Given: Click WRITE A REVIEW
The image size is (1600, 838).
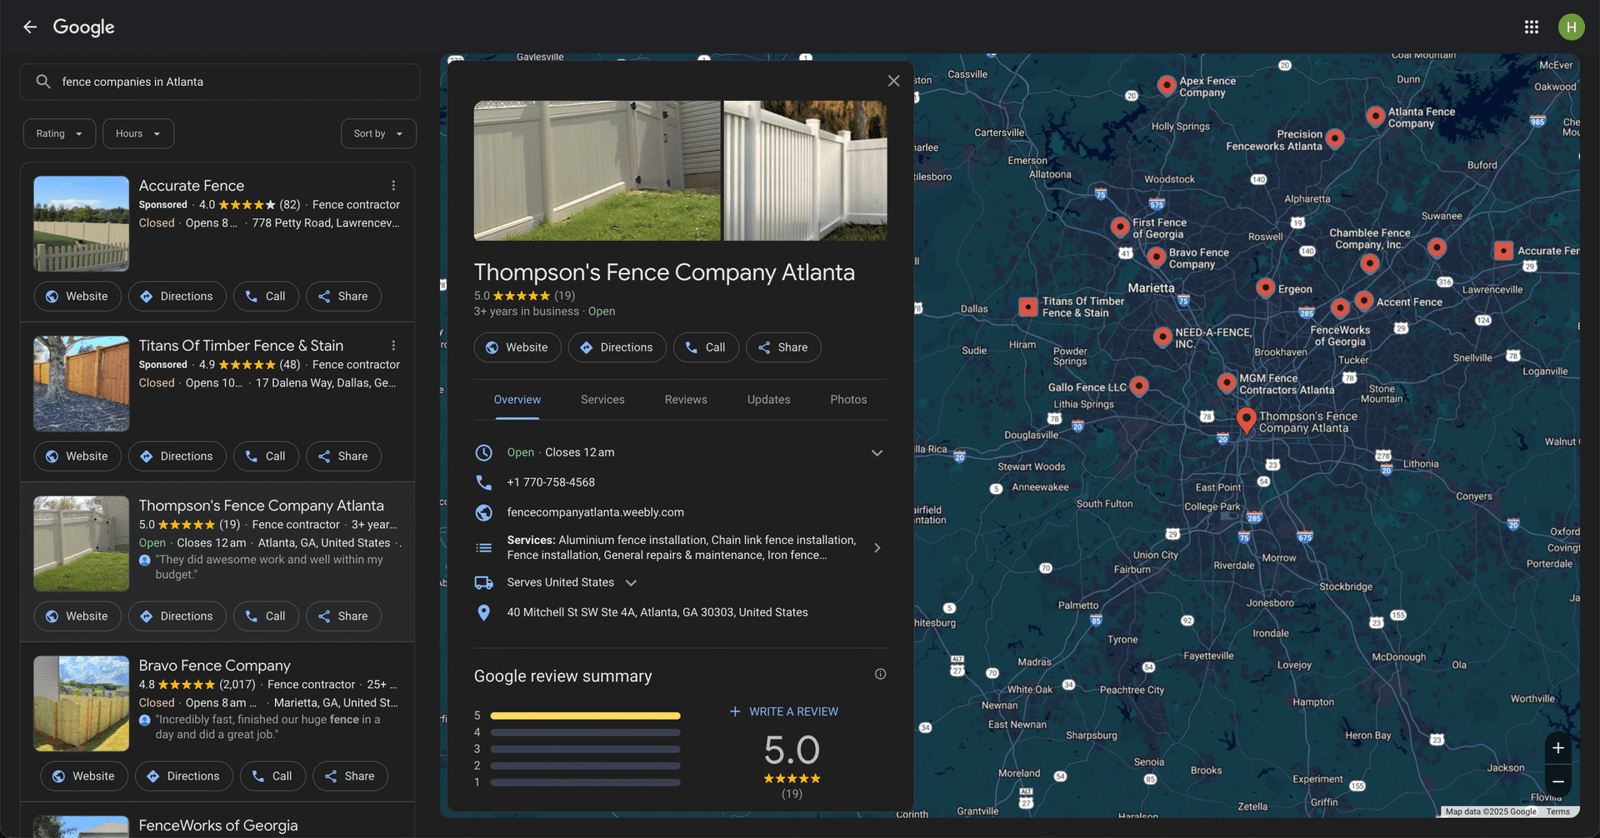Looking at the screenshot, I should [x=784, y=712].
